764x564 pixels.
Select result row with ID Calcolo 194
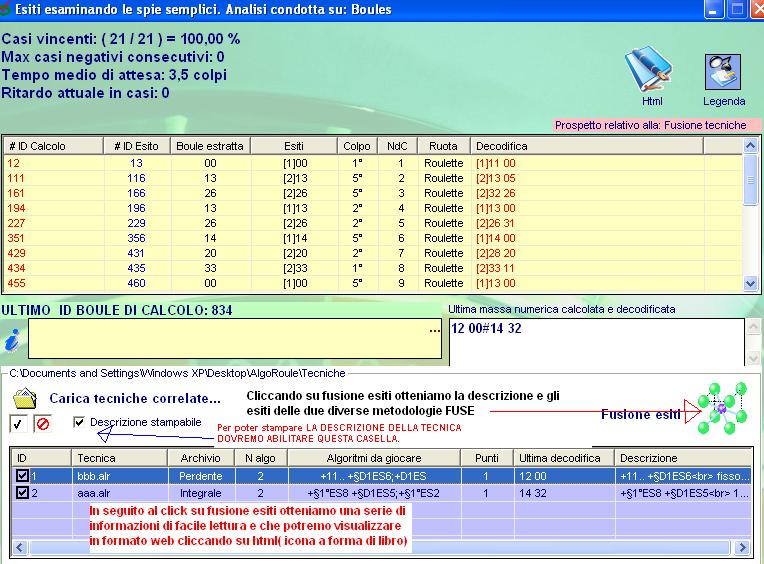click(373, 208)
